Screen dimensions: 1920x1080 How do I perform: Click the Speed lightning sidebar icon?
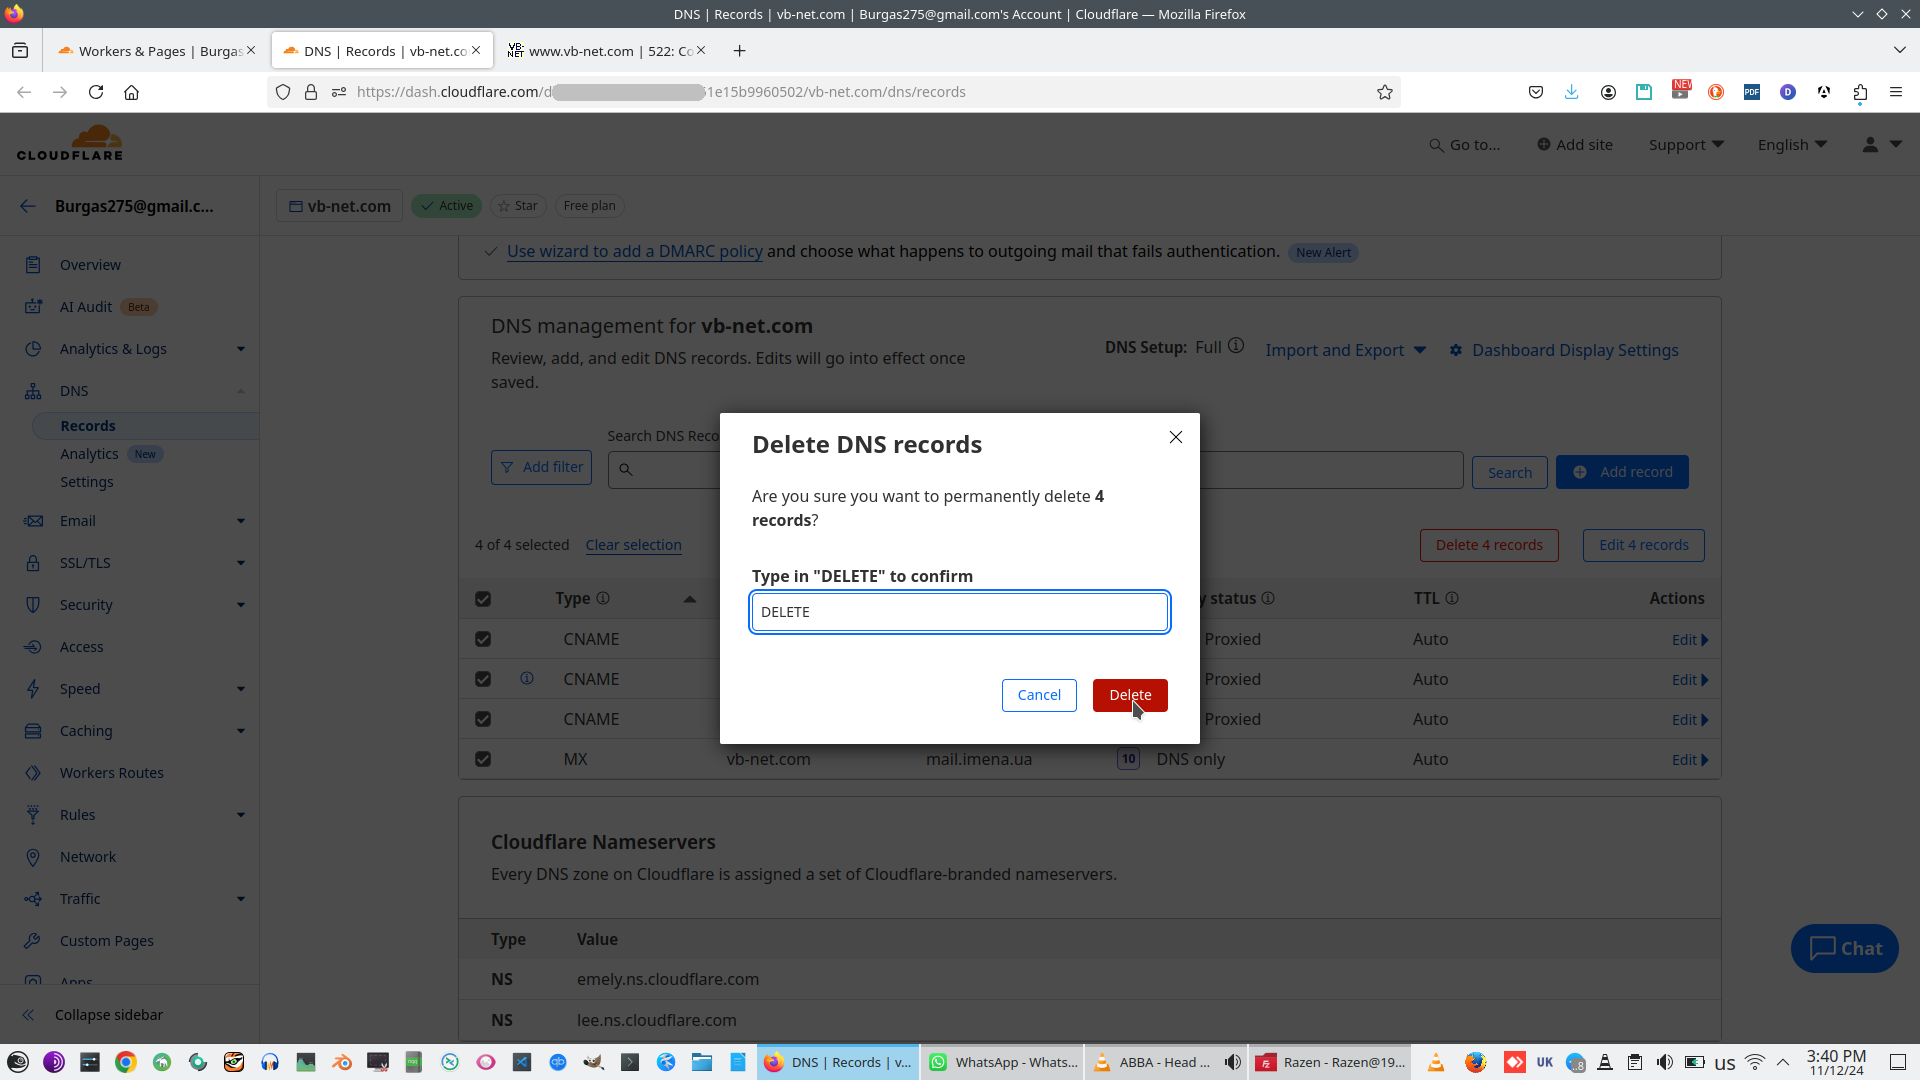pos(33,689)
